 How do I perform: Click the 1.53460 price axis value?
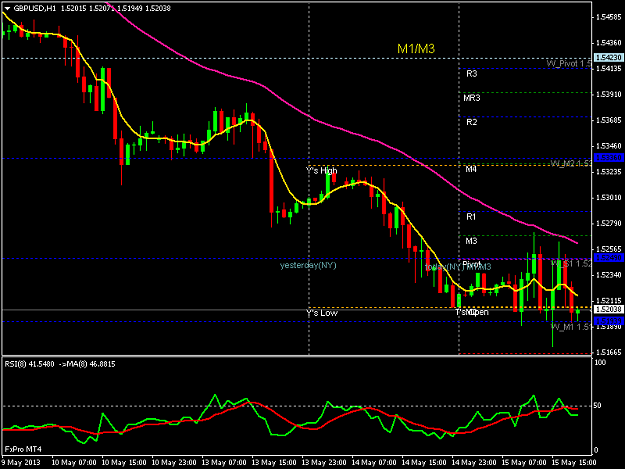[x=609, y=146]
